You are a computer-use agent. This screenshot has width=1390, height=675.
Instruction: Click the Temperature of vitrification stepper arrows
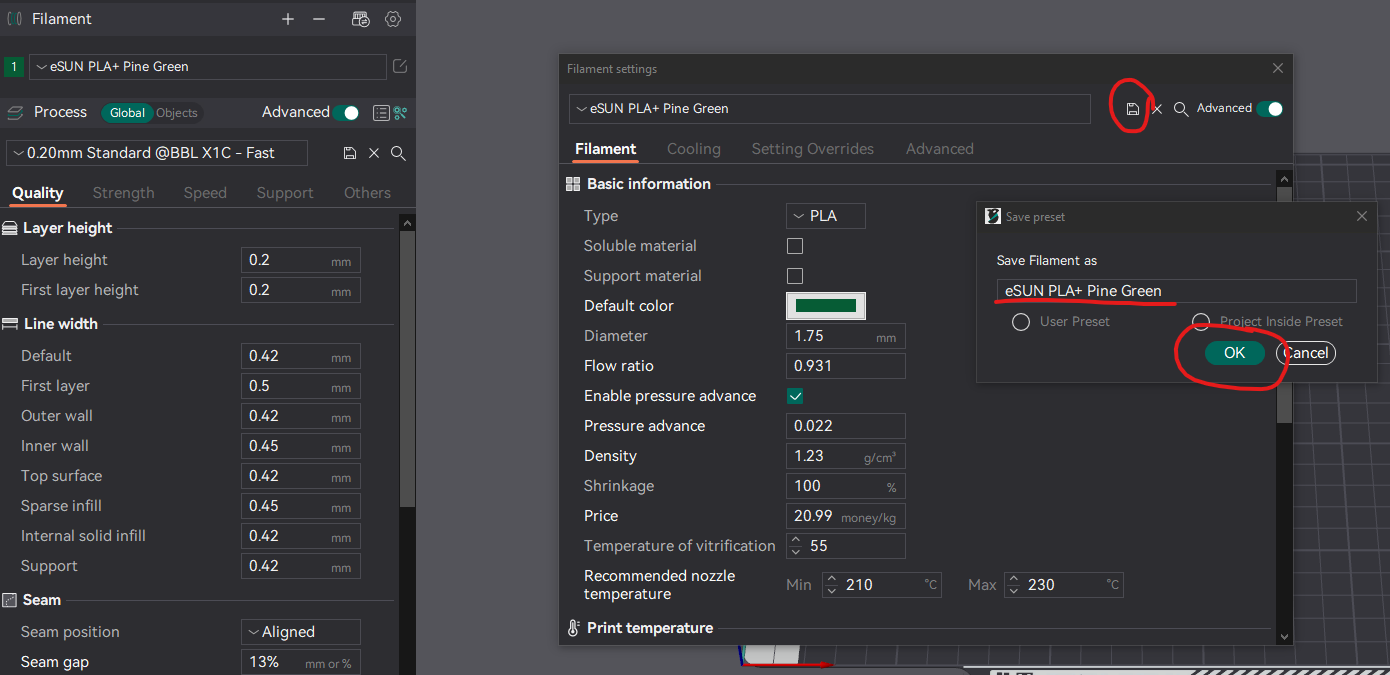pyautogui.click(x=796, y=546)
